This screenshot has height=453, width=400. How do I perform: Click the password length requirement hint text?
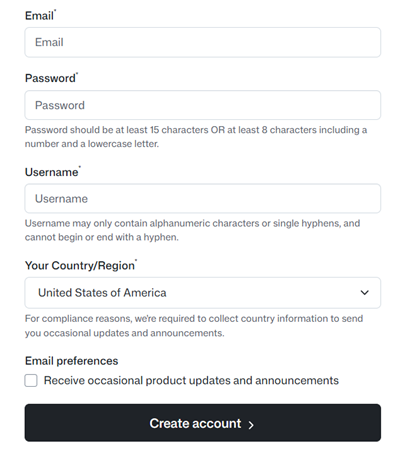(x=196, y=137)
